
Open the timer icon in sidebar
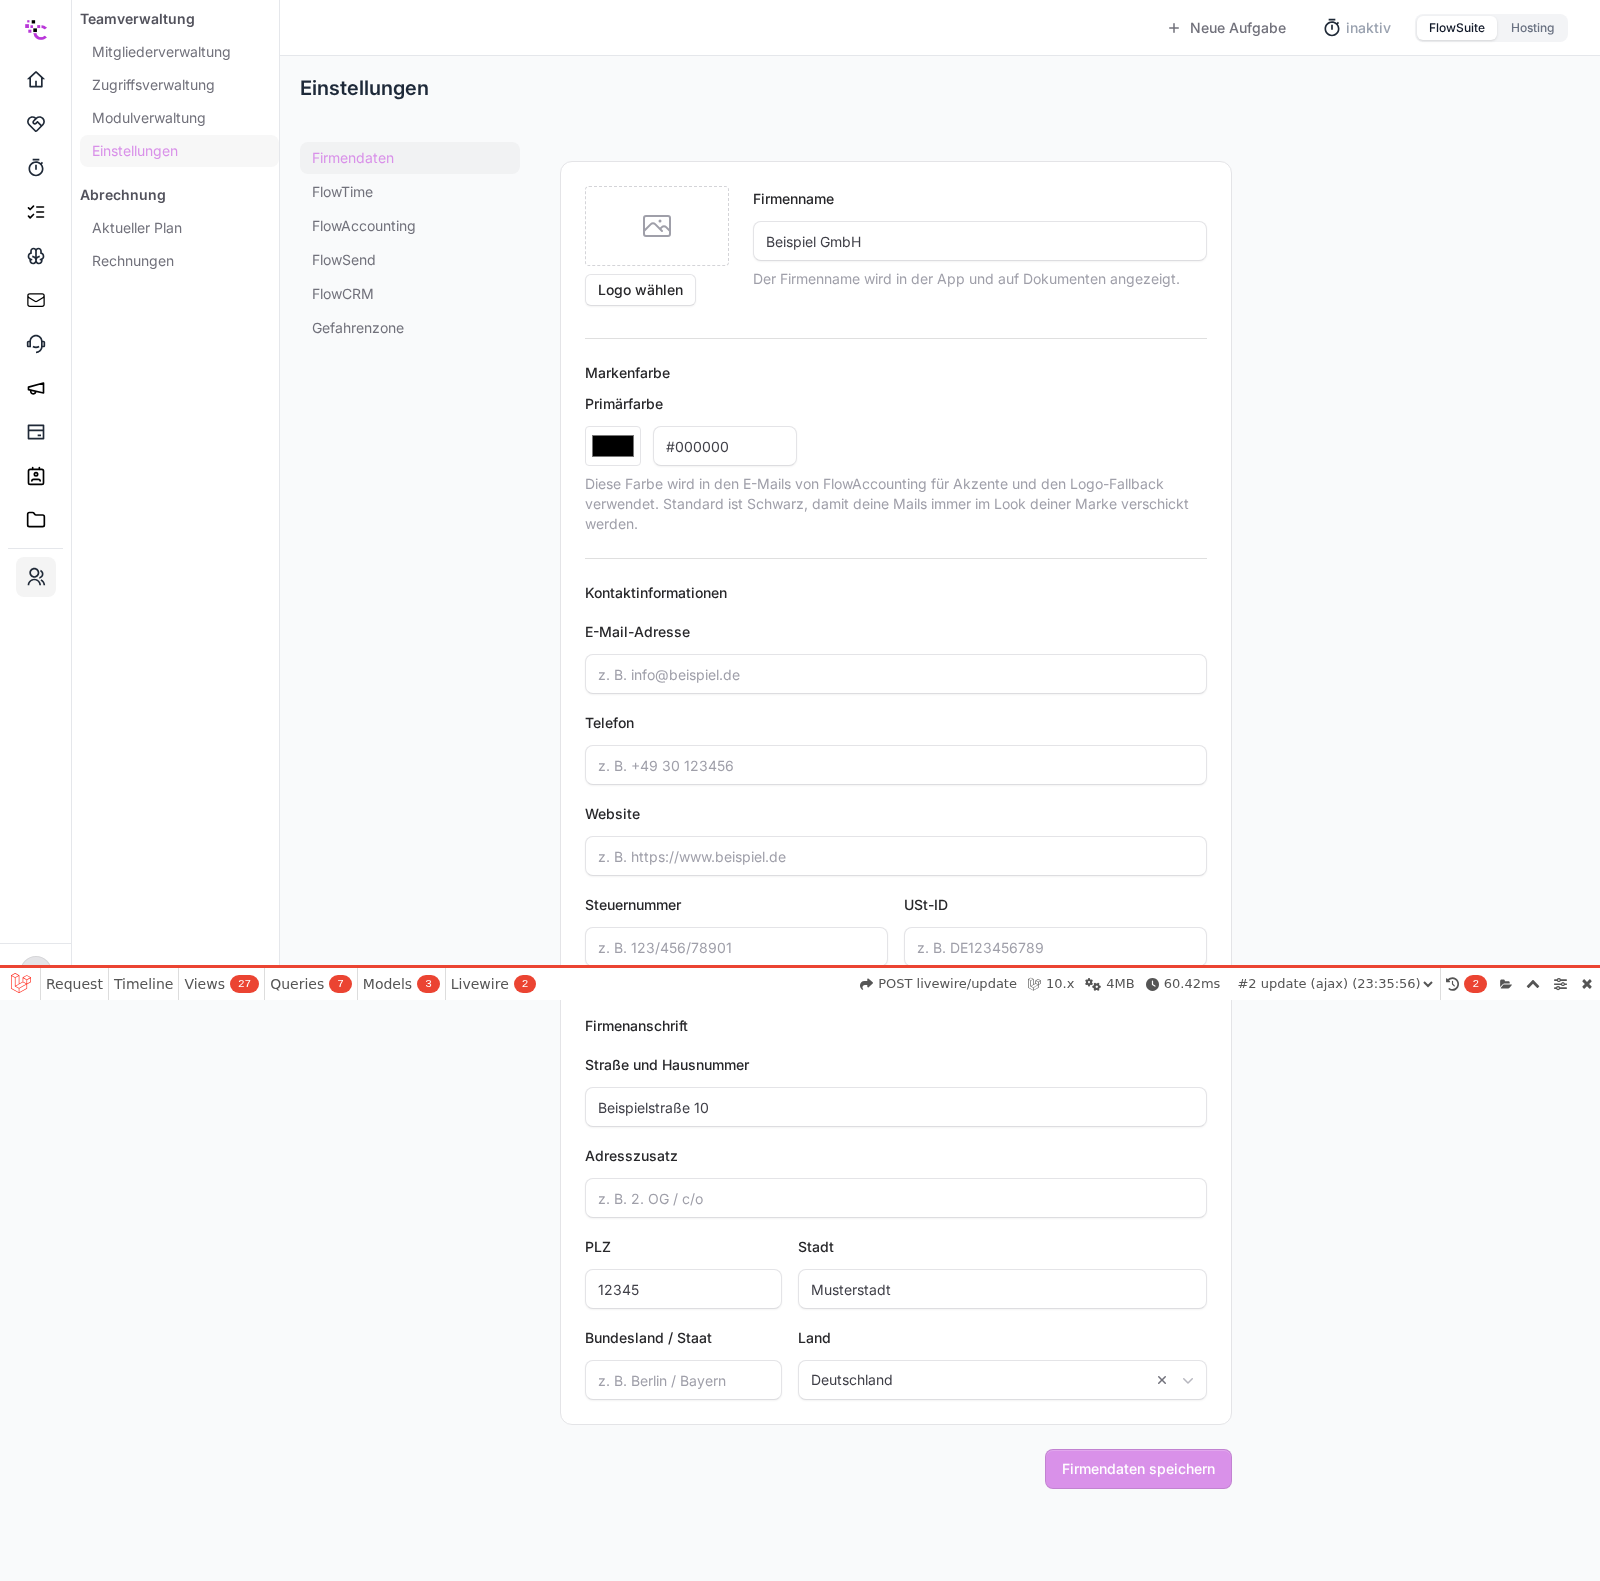36,167
